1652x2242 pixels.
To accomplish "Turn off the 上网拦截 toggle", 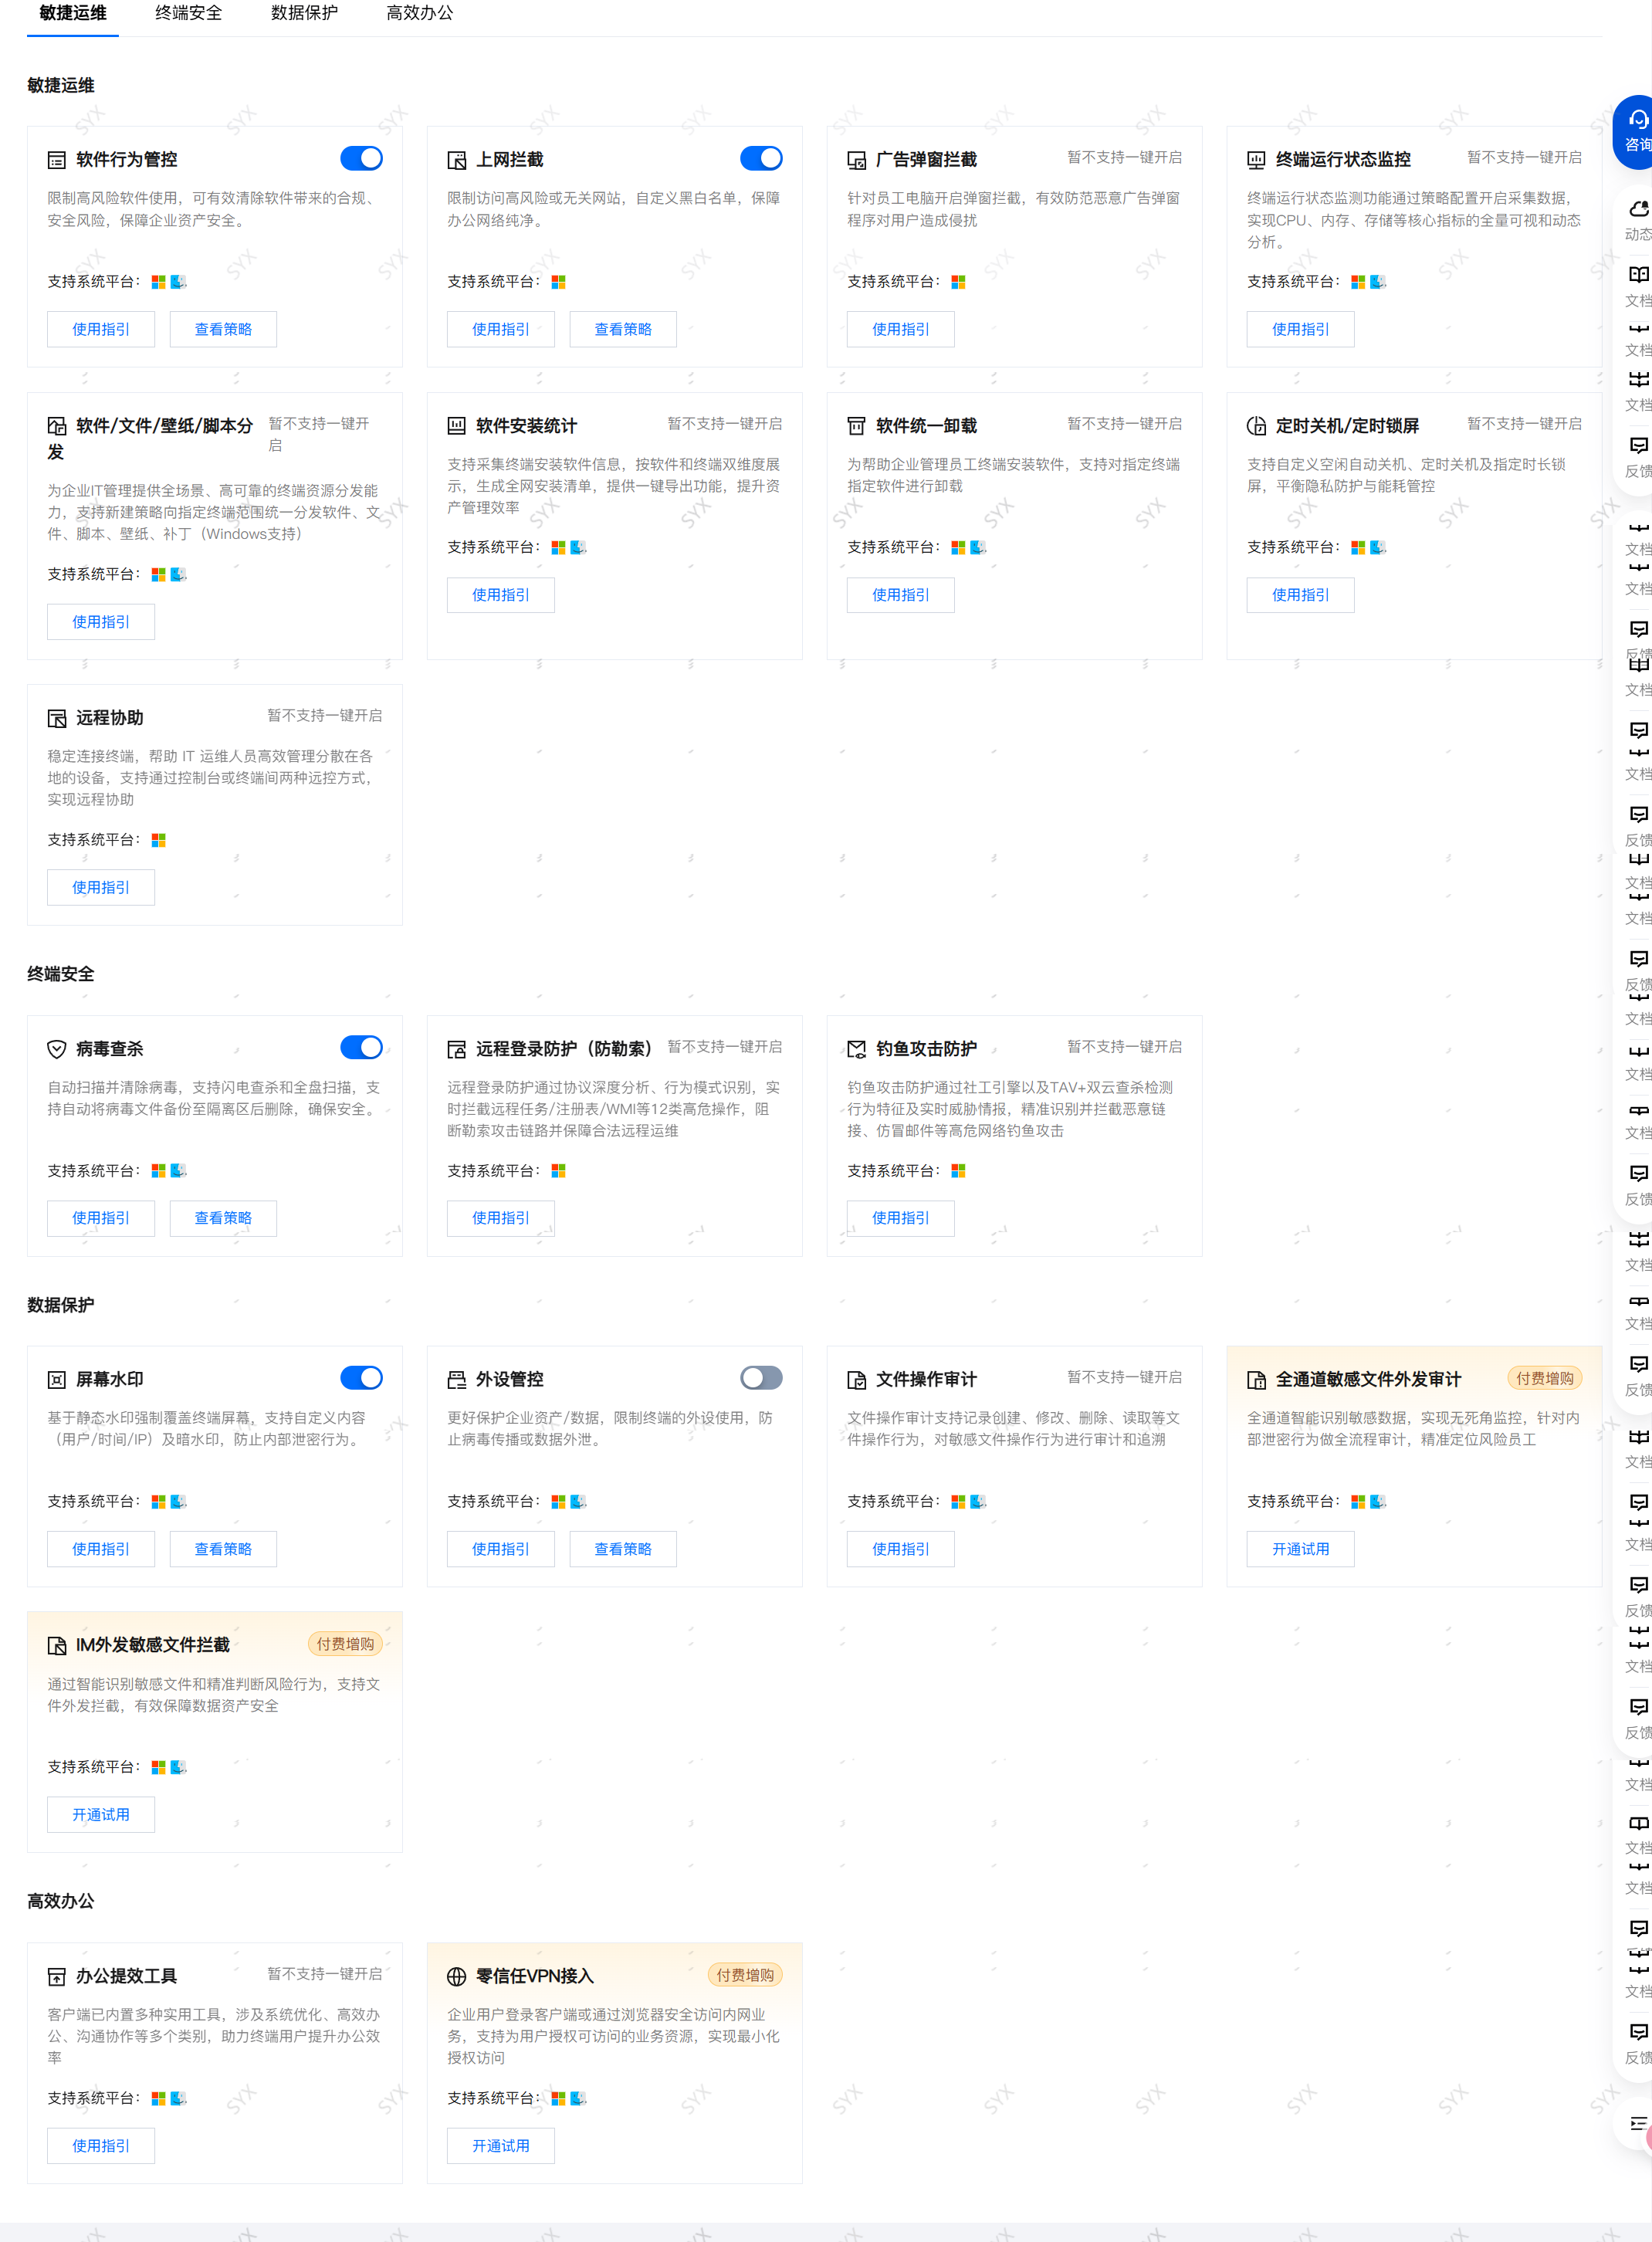I will pyautogui.click(x=761, y=158).
